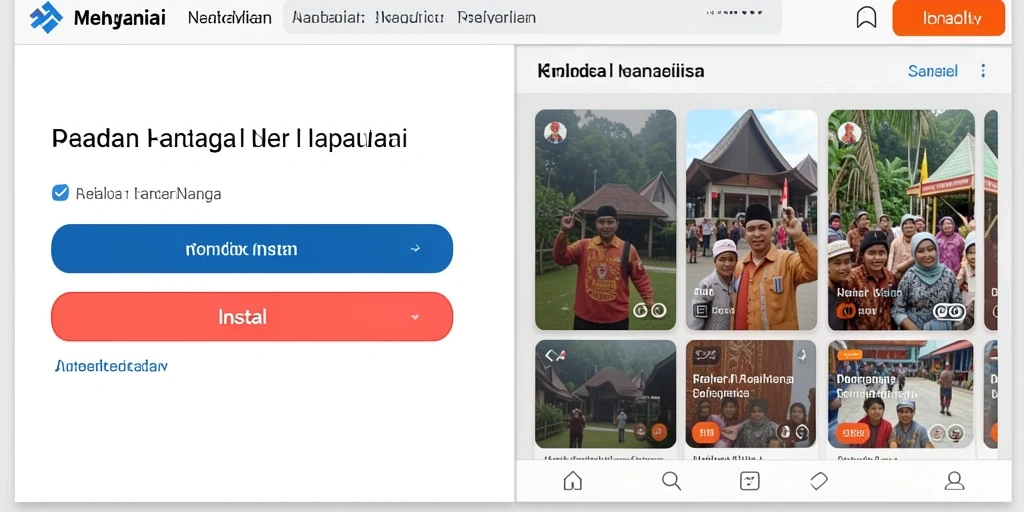Click the Kinlodea l Ianaeiiisa panel title
The width and height of the screenshot is (1024, 512).
pyautogui.click(x=620, y=71)
